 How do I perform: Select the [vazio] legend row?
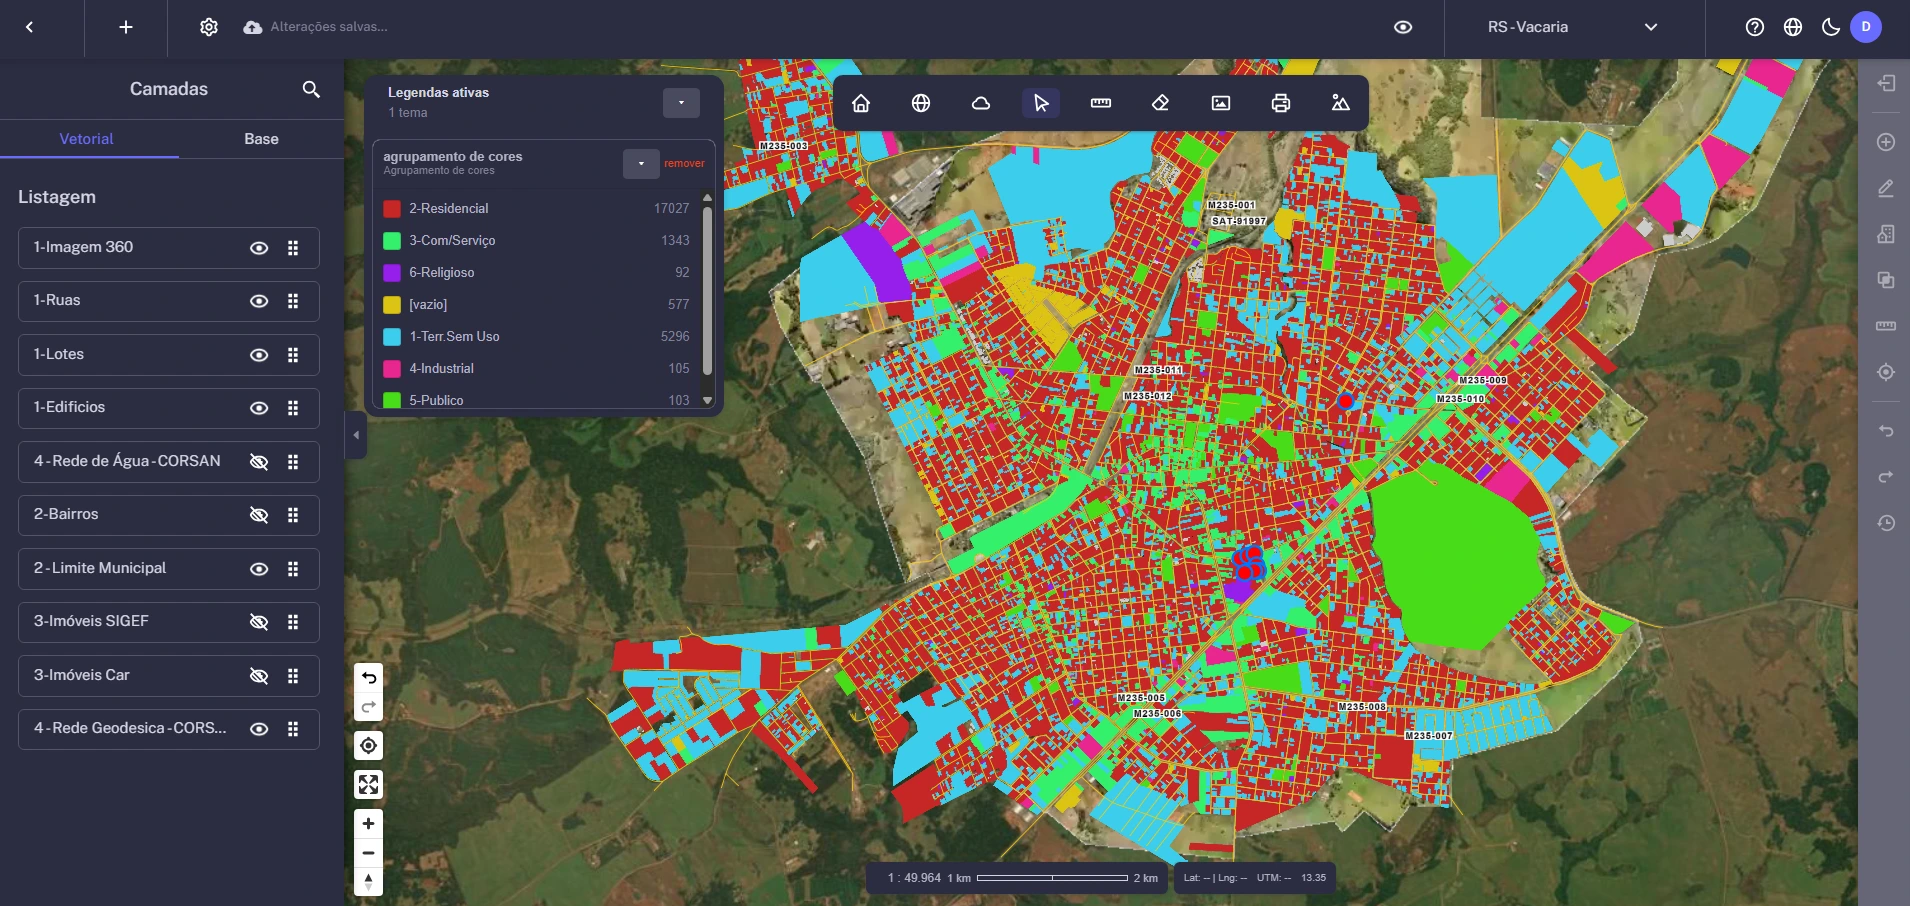[x=537, y=305]
